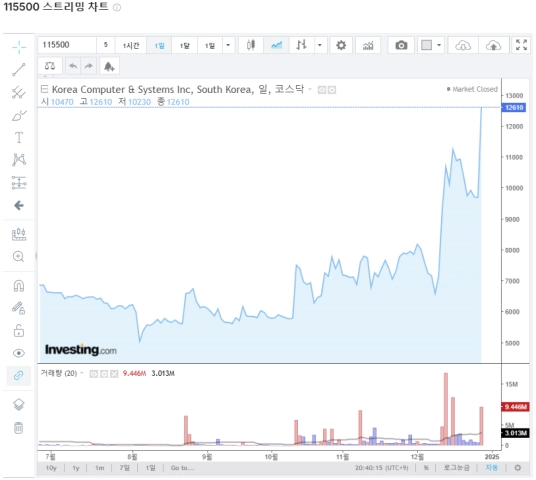536x480 pixels.
Task: Select the brush drawing tool
Action: pos(19,115)
